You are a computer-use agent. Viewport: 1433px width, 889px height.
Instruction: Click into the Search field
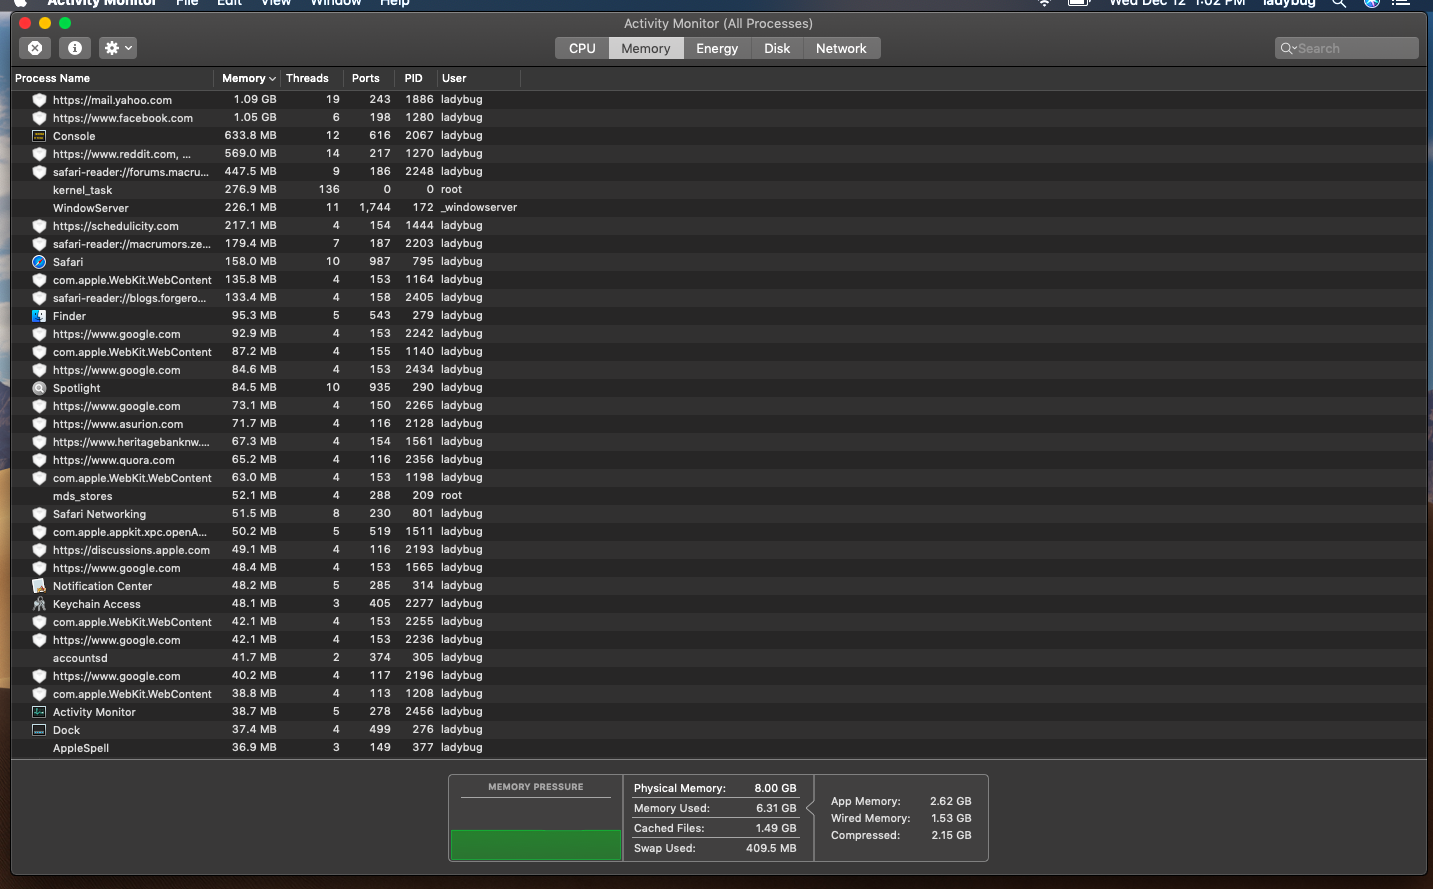coord(1347,48)
